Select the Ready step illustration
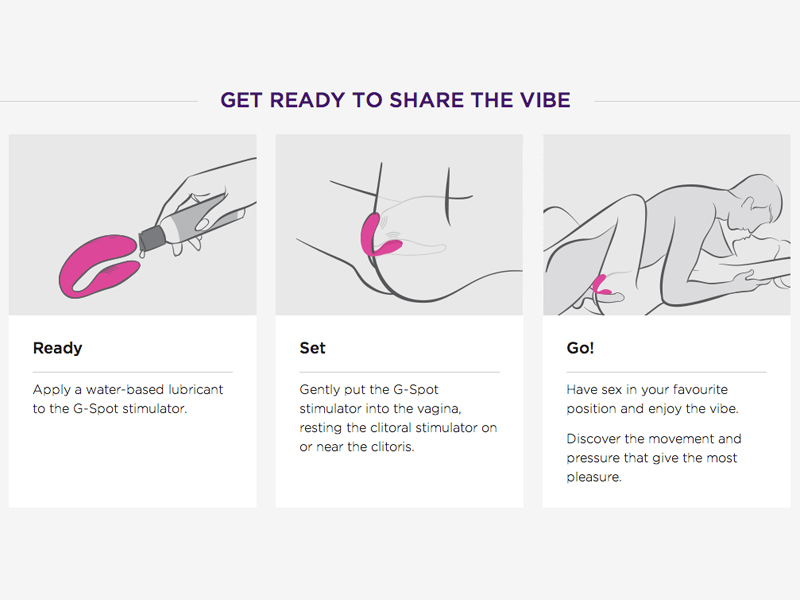This screenshot has width=800, height=600. [133, 224]
